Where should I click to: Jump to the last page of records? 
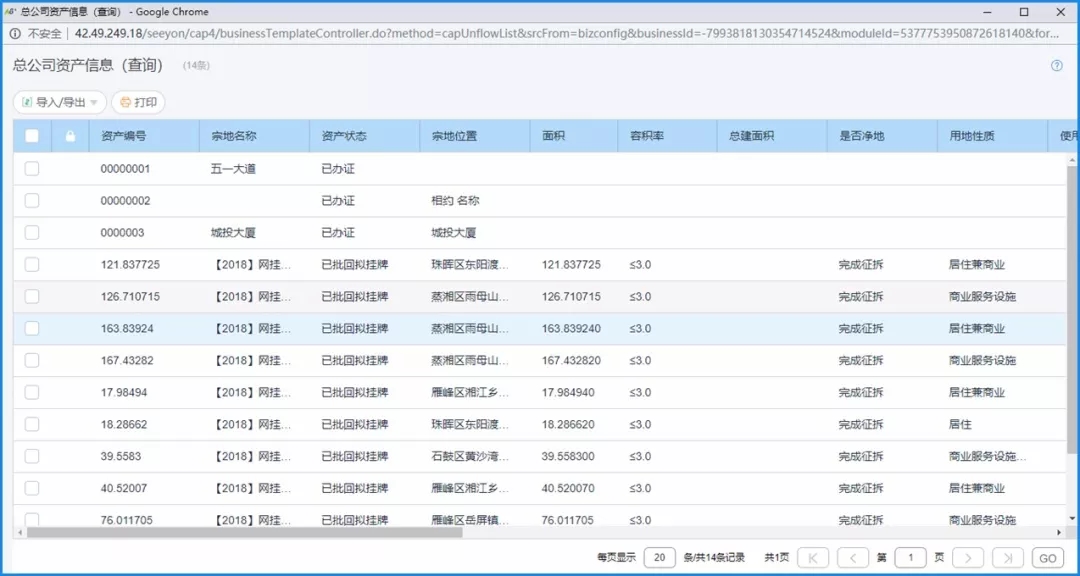[1007, 558]
